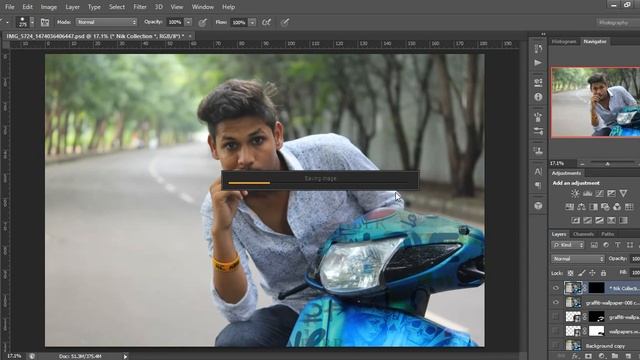The height and width of the screenshot is (360, 640).
Task: Add a Levels adjustment
Action: 587,193
